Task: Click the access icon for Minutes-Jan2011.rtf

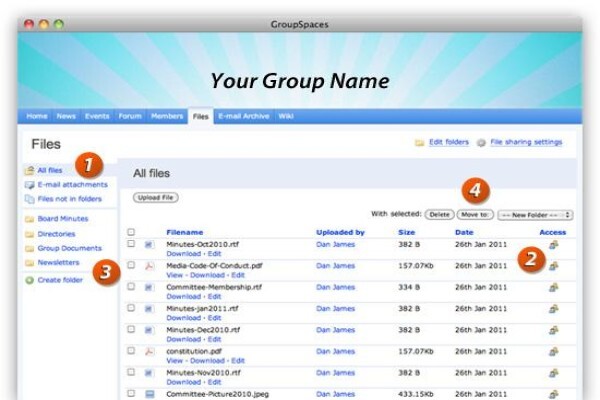Action: 553,309
